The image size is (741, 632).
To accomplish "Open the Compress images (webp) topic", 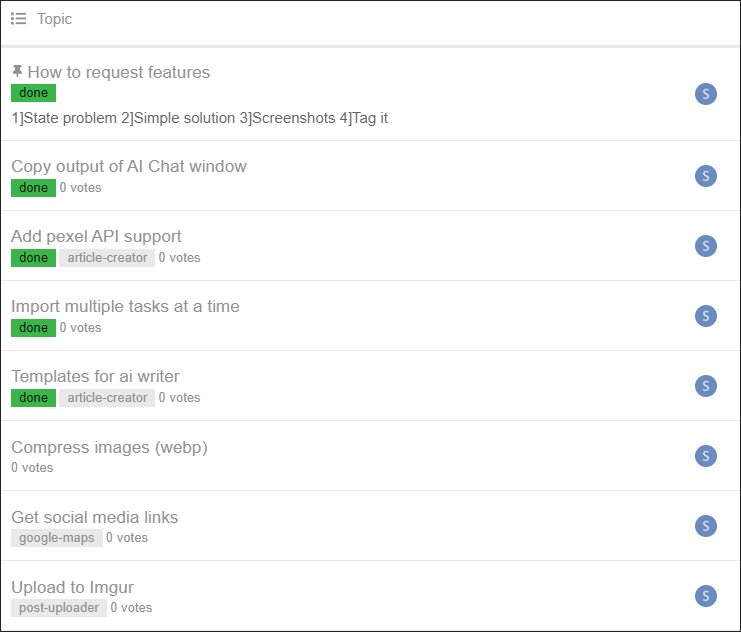I will tap(109, 447).
